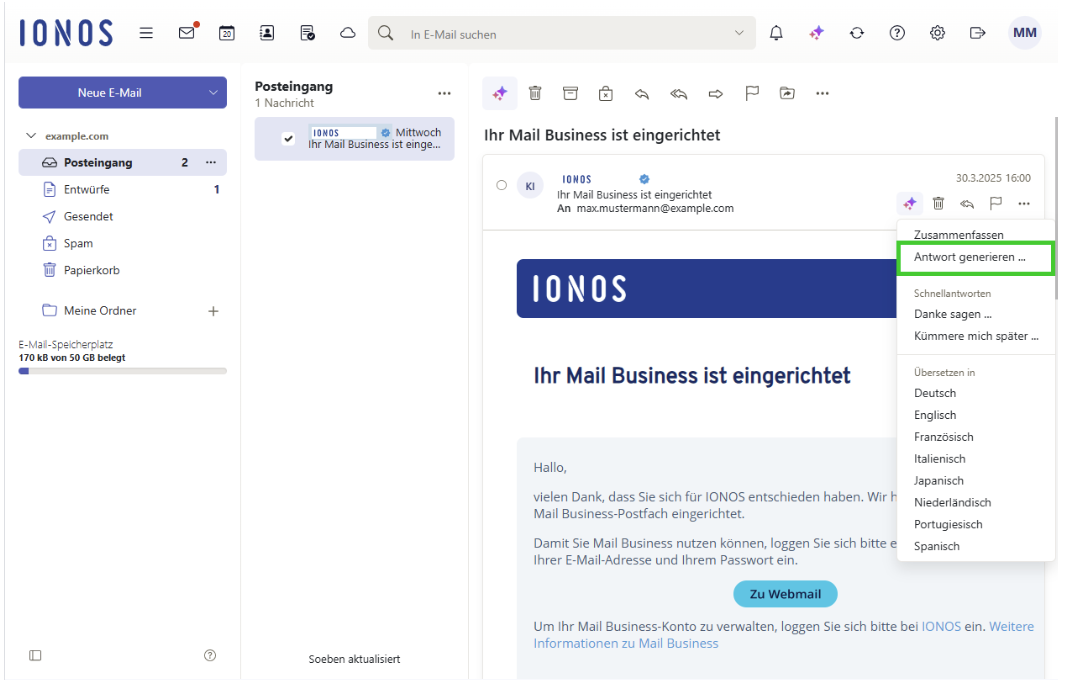Select the round checkbox beside KI avatar
Screen dimensions: 1070x688
[502, 185]
